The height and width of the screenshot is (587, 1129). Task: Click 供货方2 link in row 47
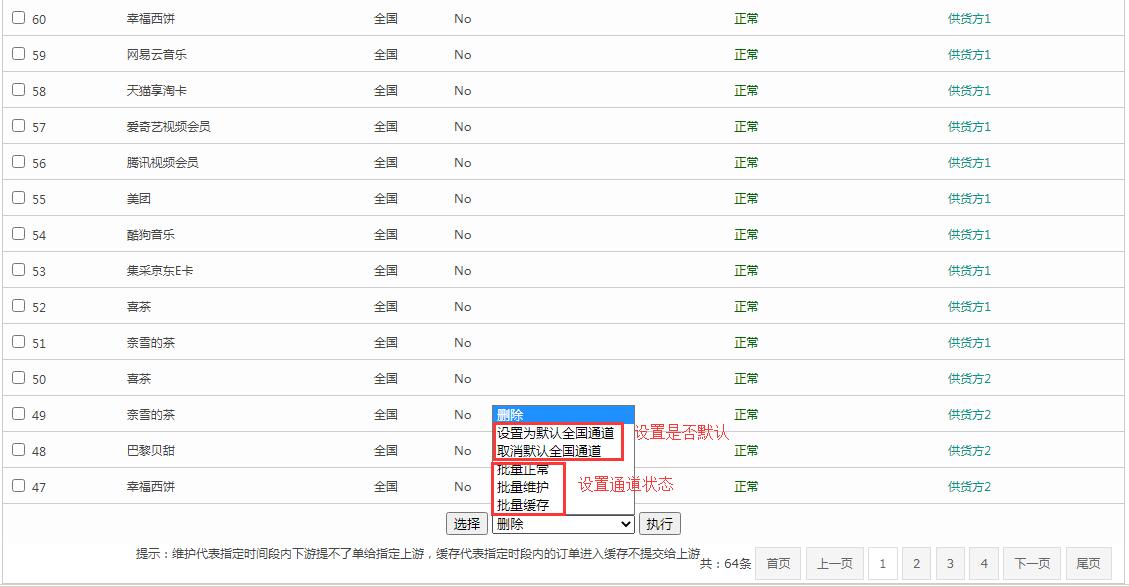[x=969, y=487]
